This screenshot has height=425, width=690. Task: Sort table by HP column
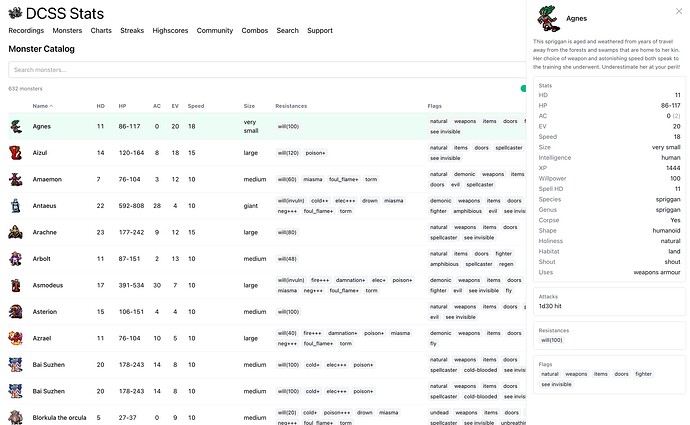[122, 106]
